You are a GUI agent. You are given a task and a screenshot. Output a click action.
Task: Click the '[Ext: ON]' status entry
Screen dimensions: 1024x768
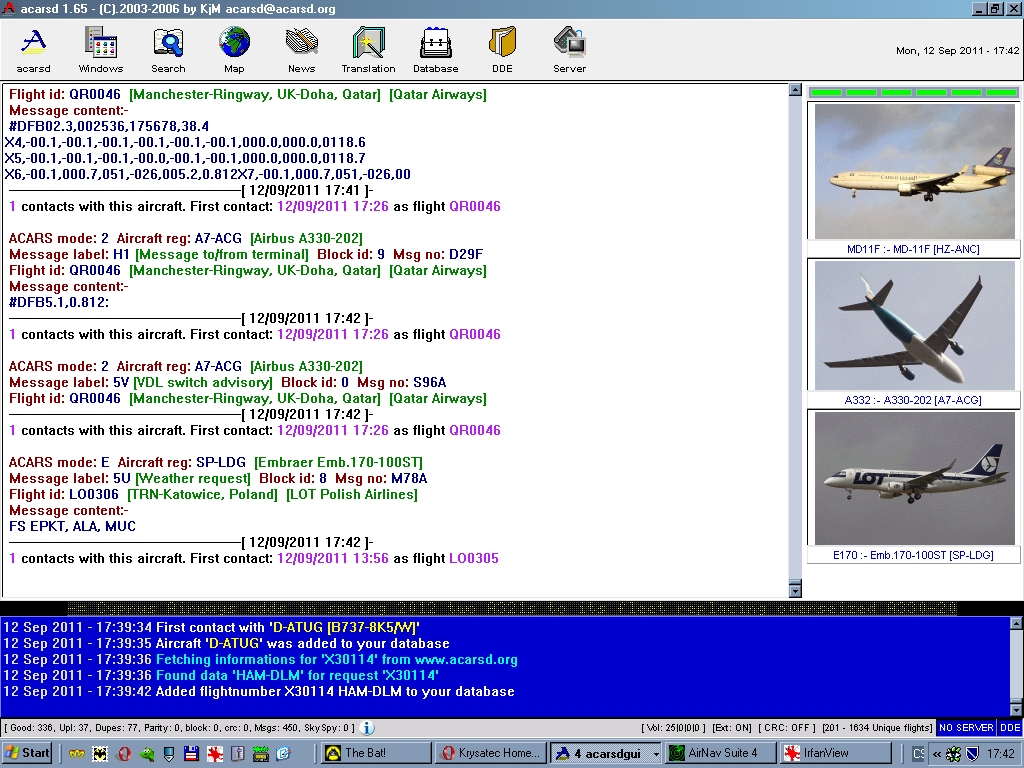tap(732, 728)
